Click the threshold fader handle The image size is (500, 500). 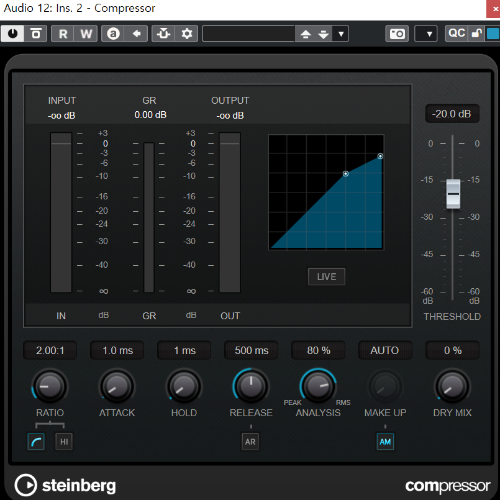pyautogui.click(x=453, y=194)
